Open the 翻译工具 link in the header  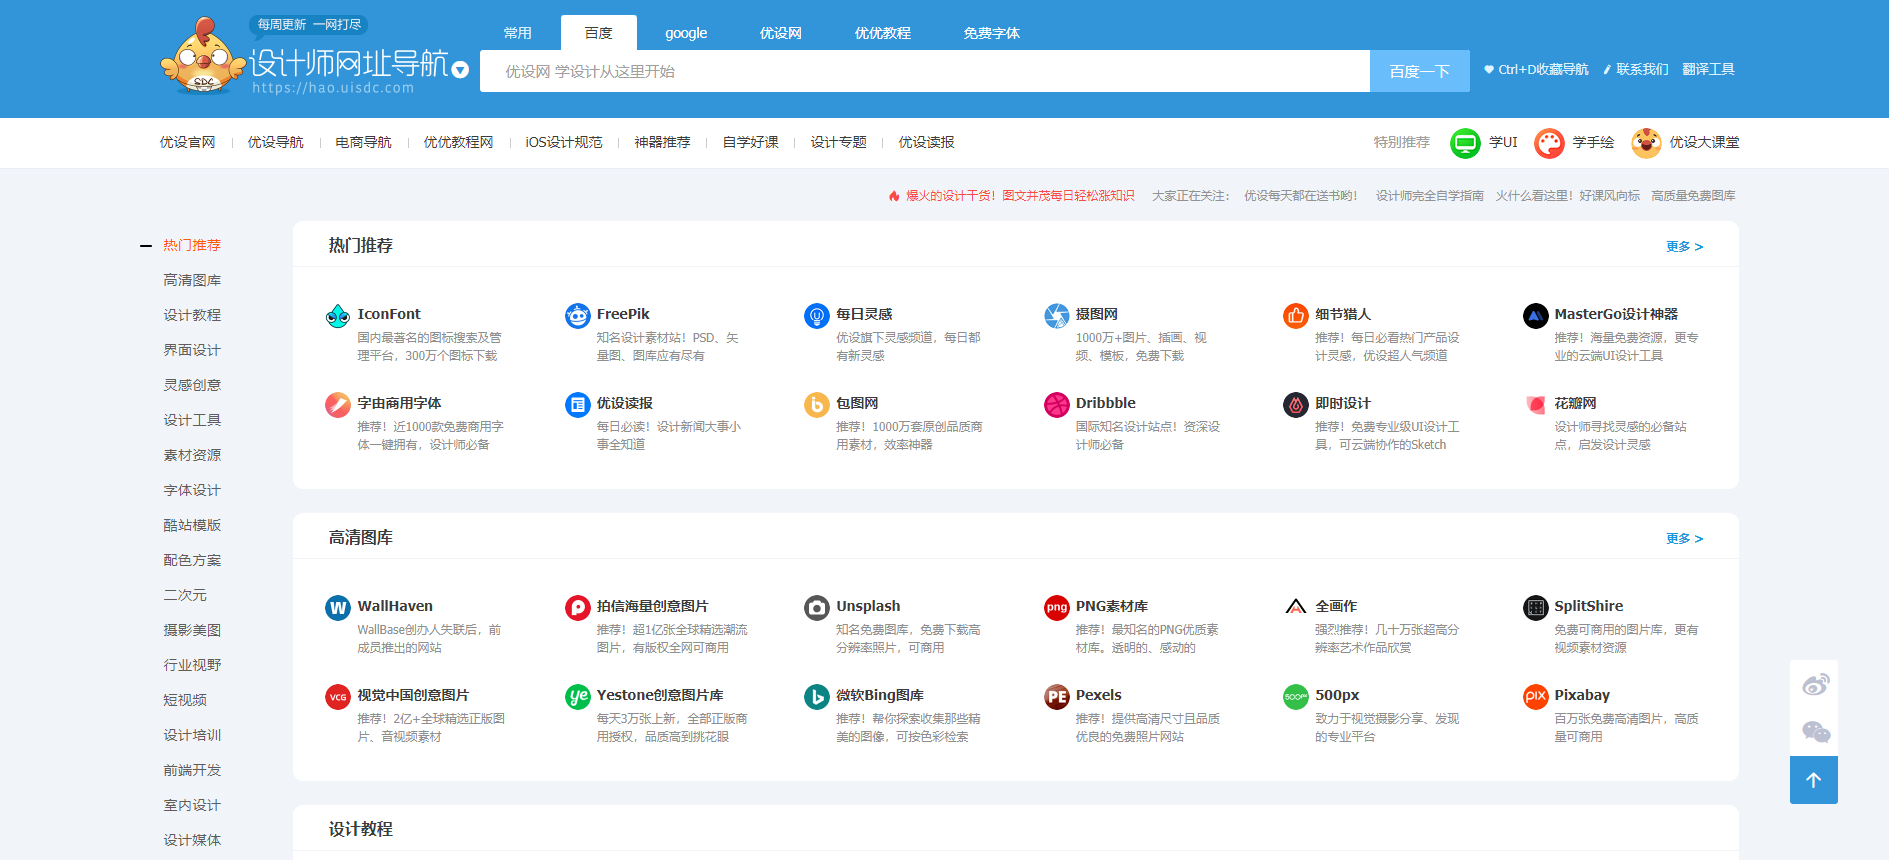pos(1709,70)
